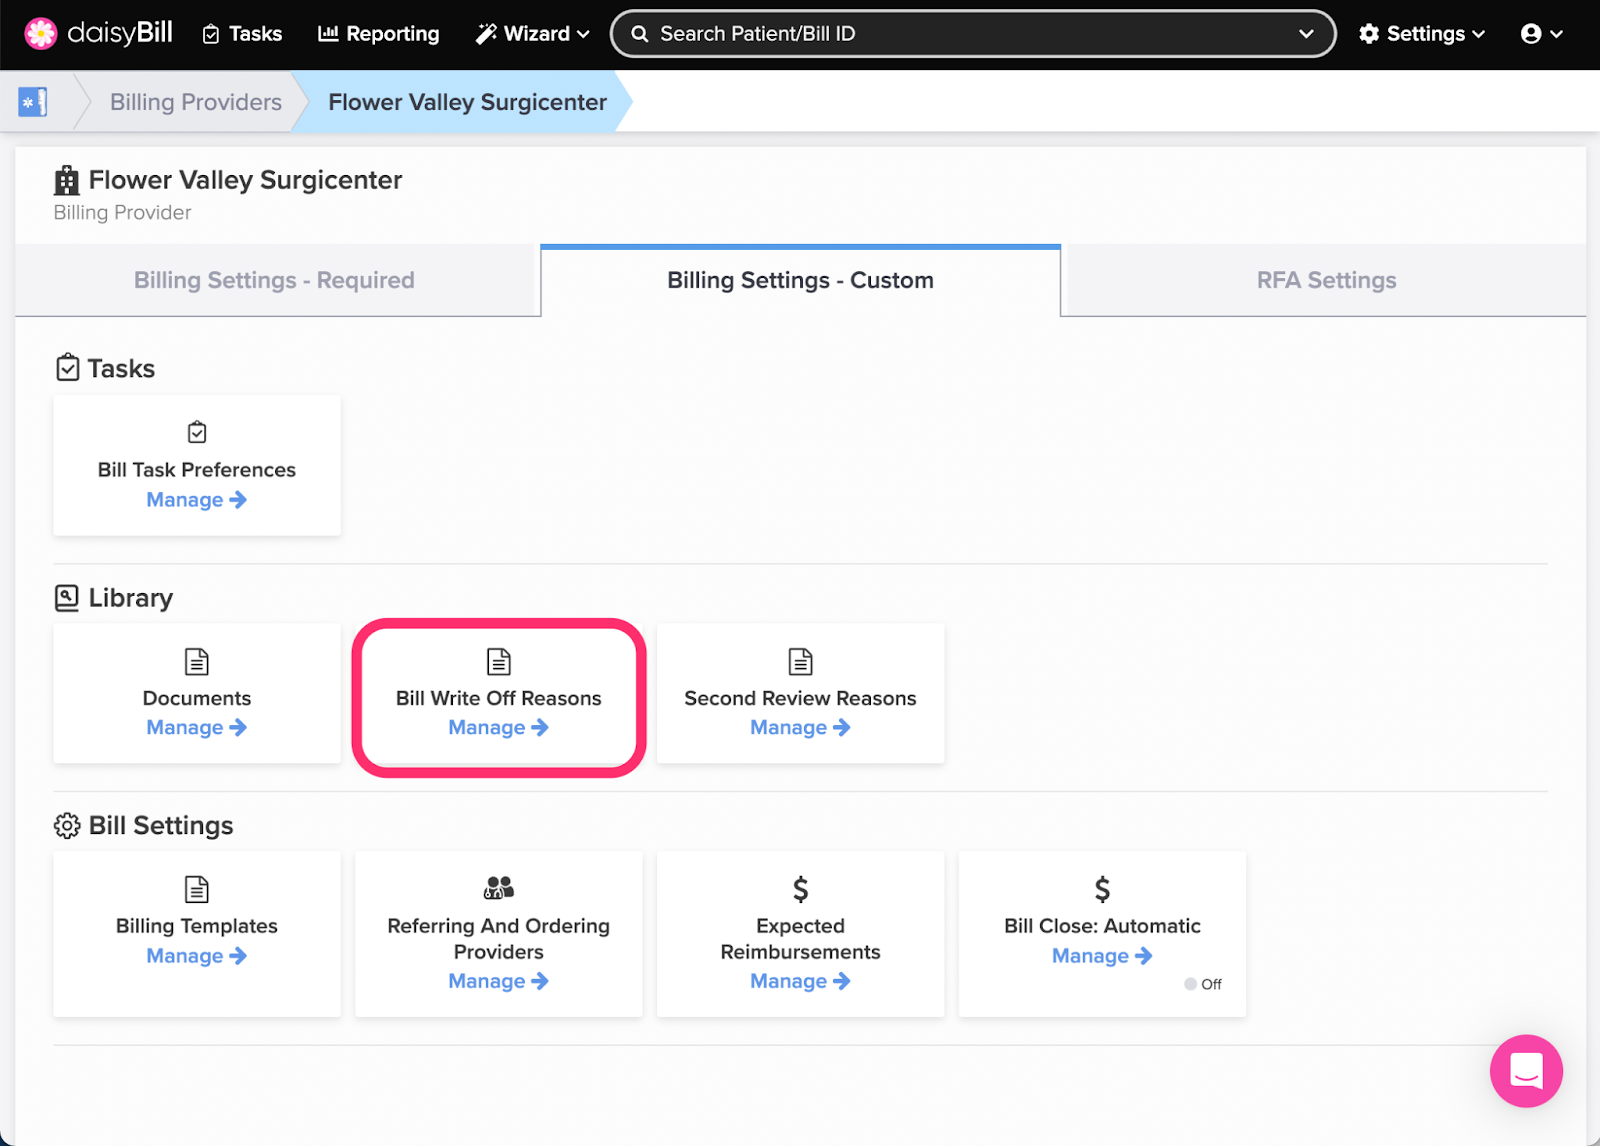
Task: Open the Reporting page
Action: coord(378,34)
